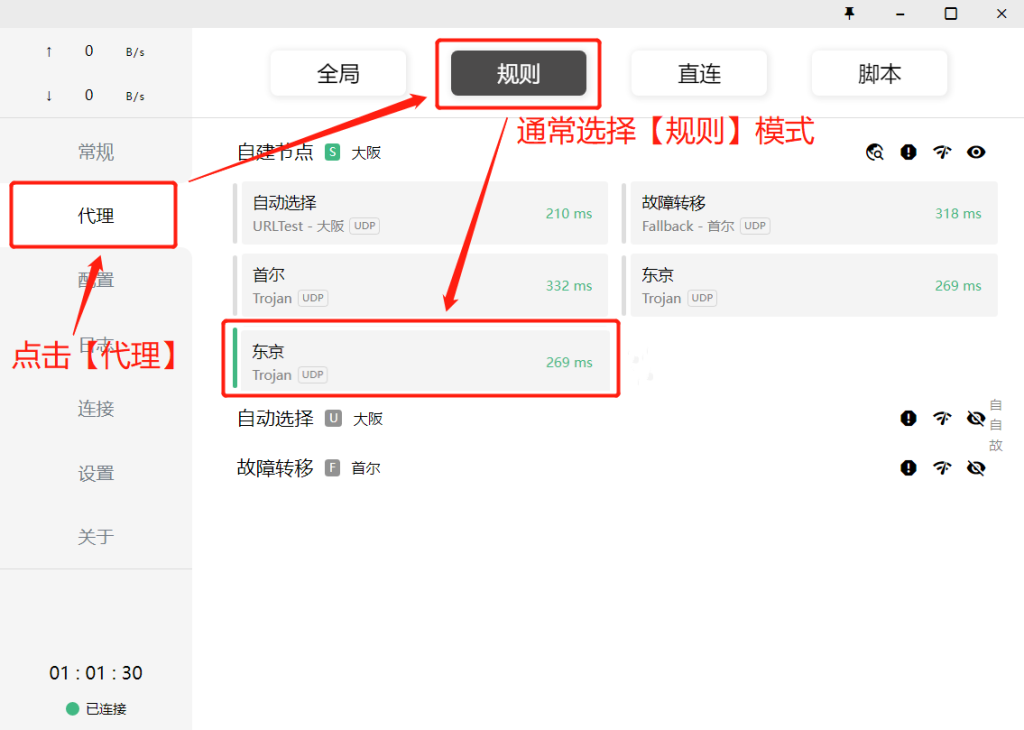Expand the 自动选择 proxy group header

(276, 418)
